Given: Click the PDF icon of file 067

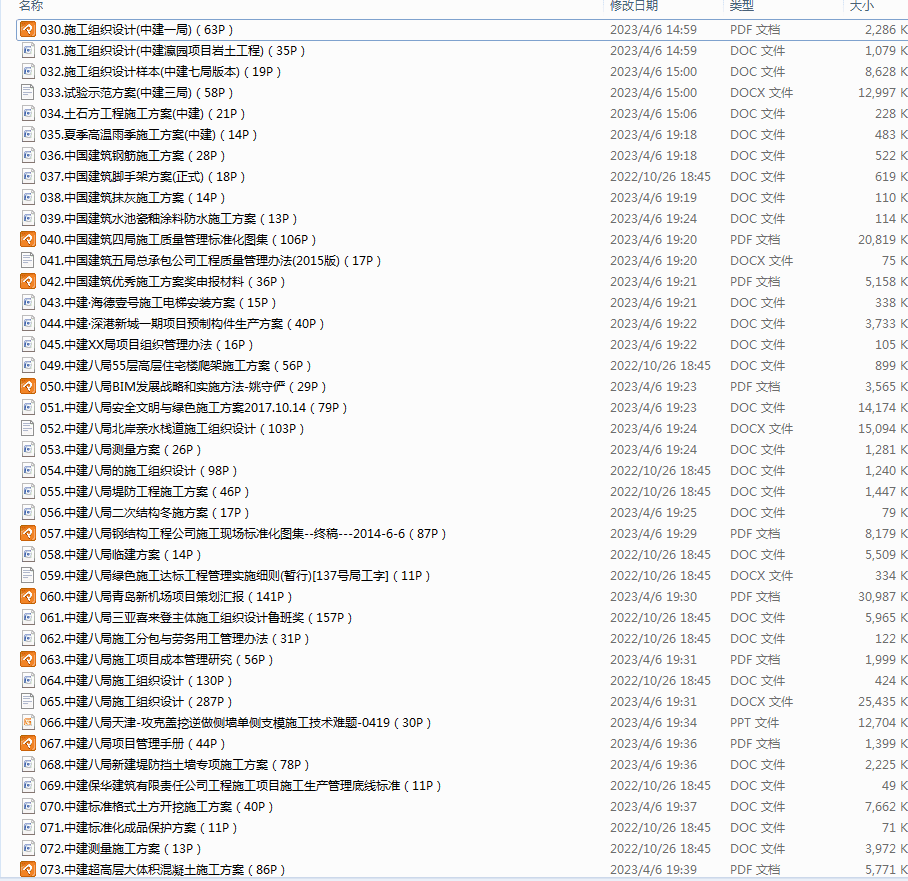Looking at the screenshot, I should pyautogui.click(x=27, y=743).
